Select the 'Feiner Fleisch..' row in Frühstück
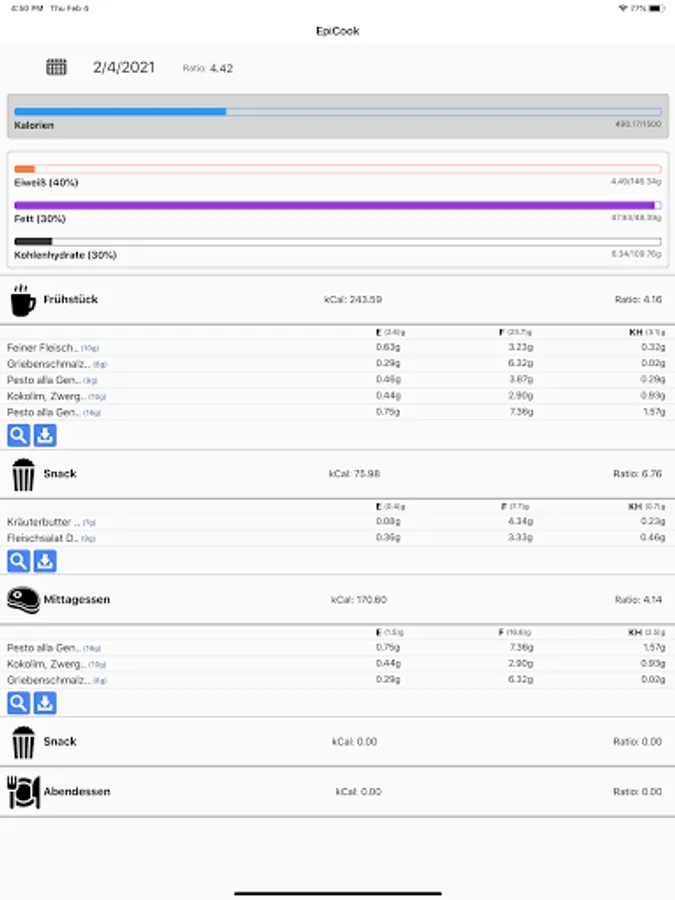 tap(338, 348)
